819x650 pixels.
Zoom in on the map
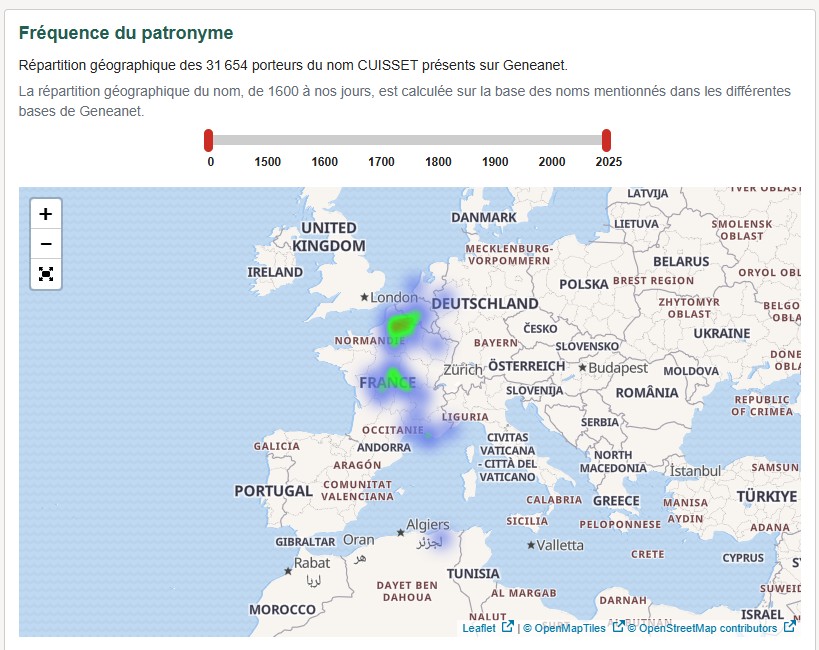point(46,212)
